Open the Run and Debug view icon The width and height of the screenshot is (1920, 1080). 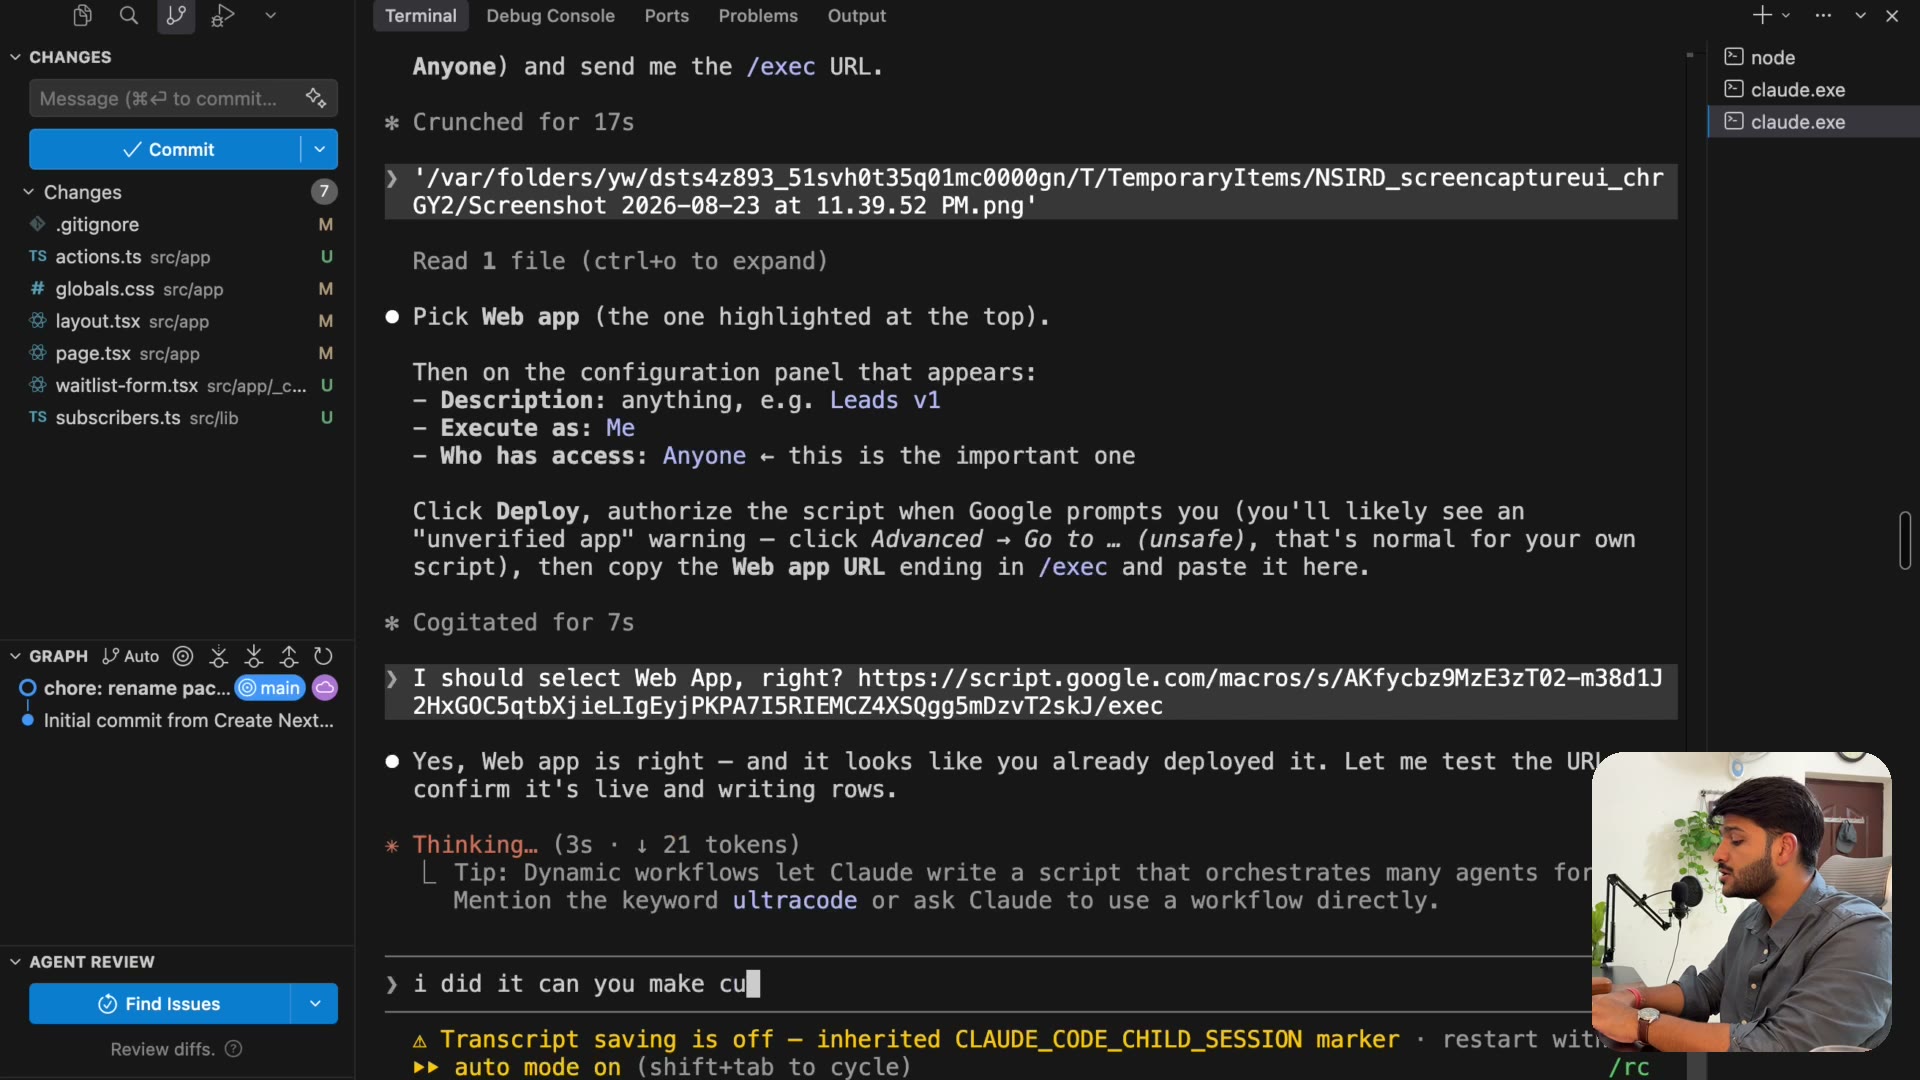pos(223,15)
